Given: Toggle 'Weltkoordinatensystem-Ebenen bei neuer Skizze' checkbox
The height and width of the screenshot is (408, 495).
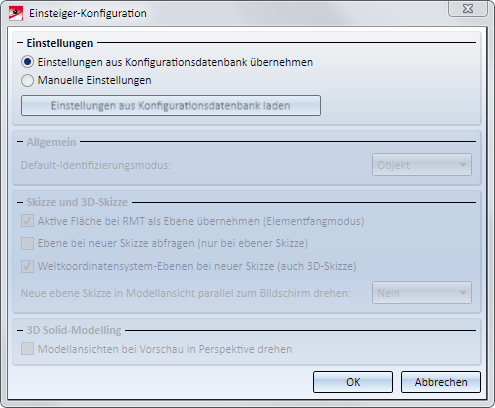Looking at the screenshot, I should point(27,266).
